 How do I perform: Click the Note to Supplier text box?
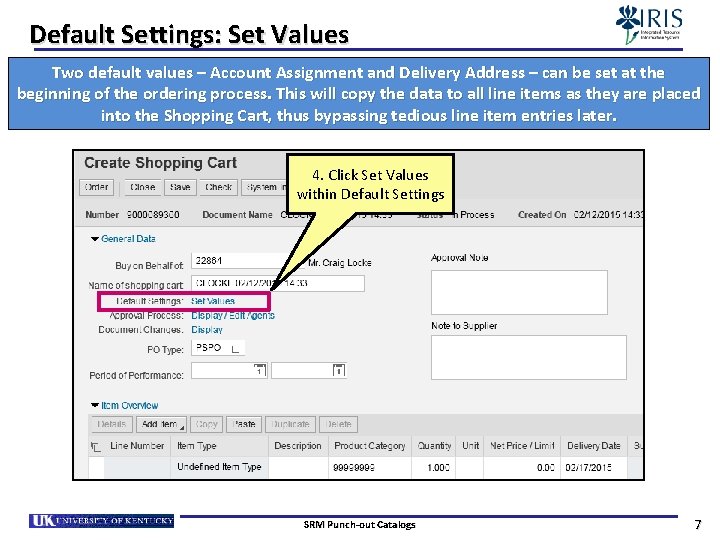[x=529, y=357]
